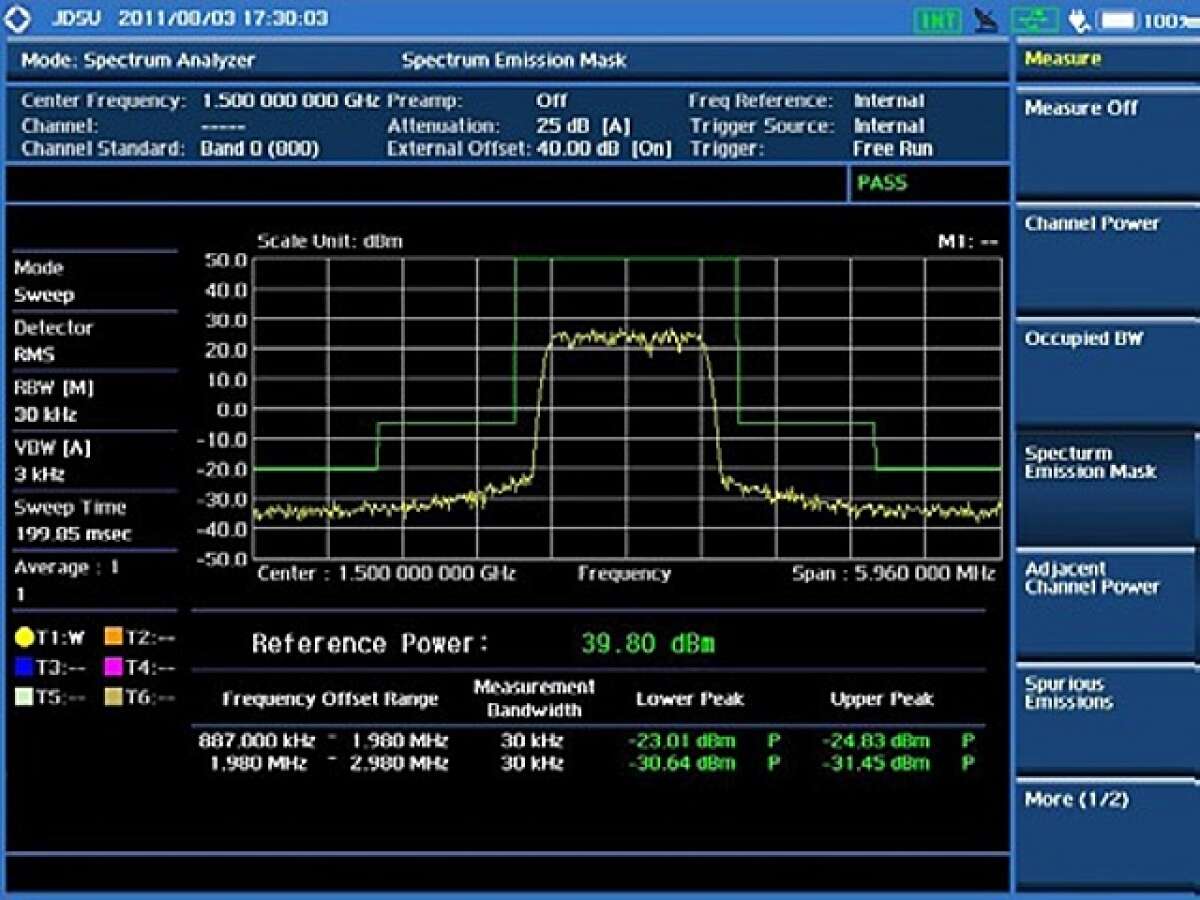Viewport: 1200px width, 900px height.
Task: Click the power plug charging icon
Action: click(1078, 20)
